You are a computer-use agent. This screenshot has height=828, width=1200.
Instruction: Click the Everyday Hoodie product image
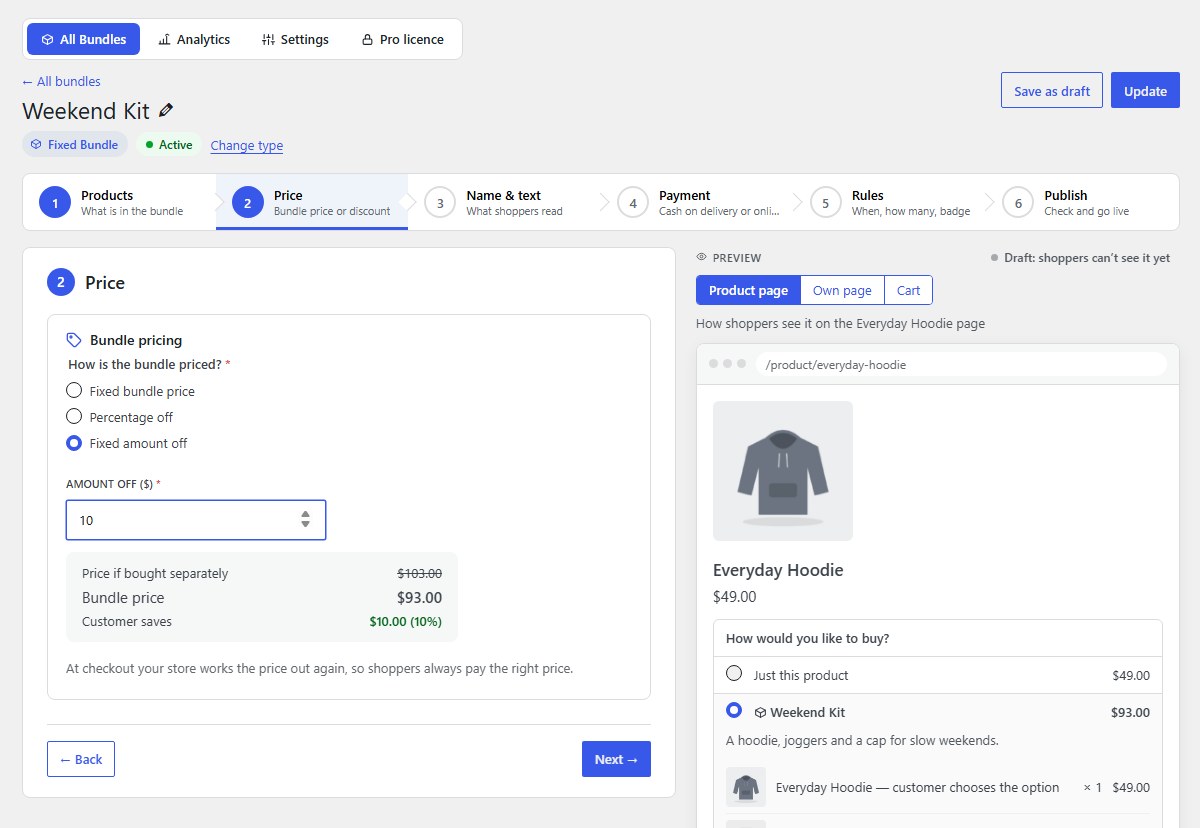[x=783, y=471]
